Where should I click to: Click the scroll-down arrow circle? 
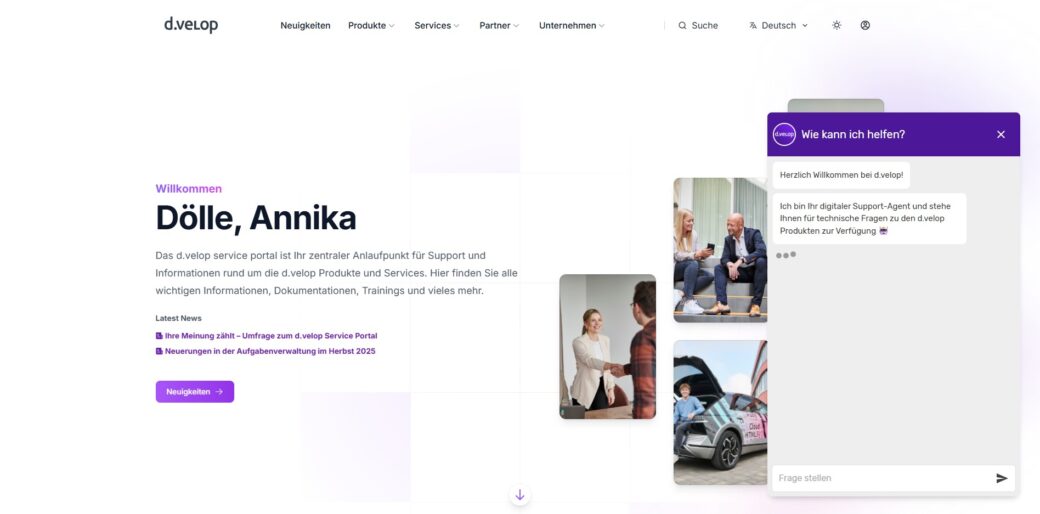click(520, 495)
